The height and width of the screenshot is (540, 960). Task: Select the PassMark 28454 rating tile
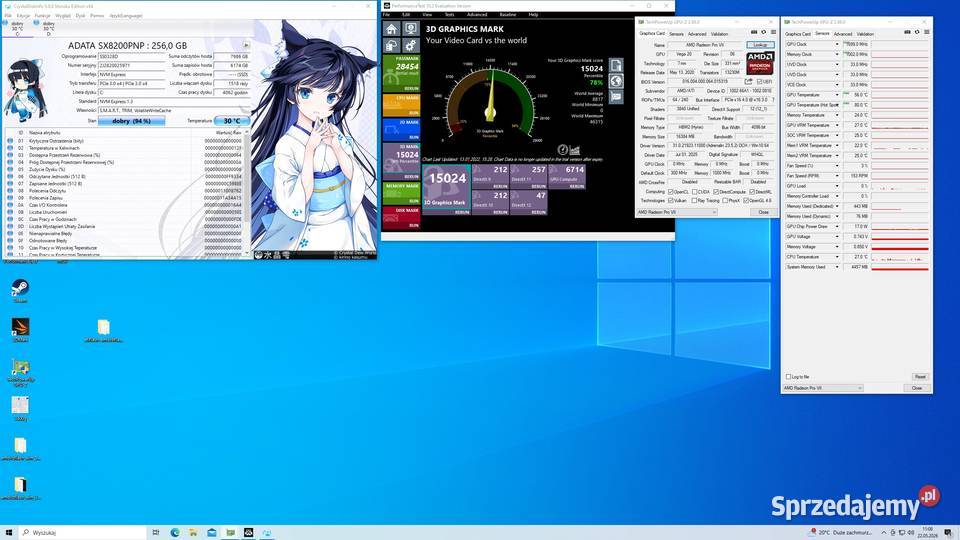pos(401,73)
